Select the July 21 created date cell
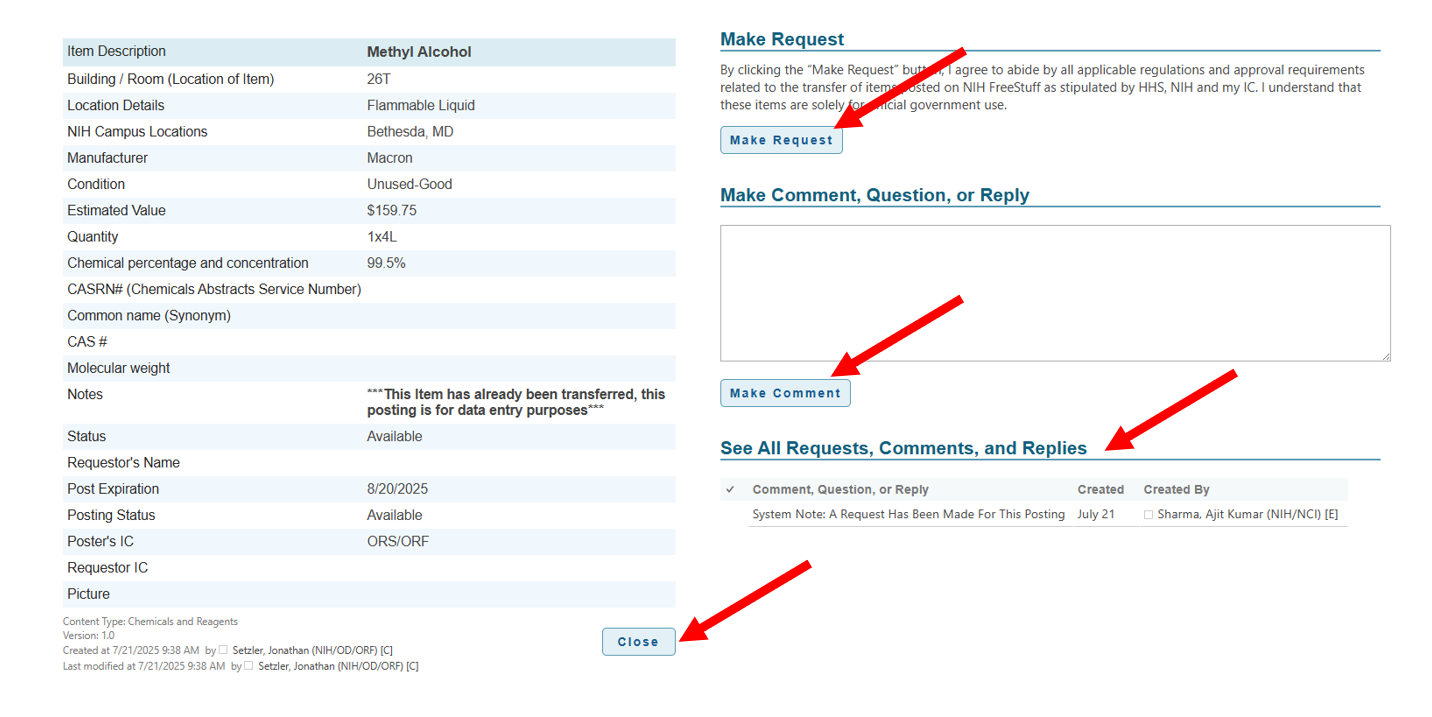Viewport: 1432px width, 717px height. [1095, 515]
